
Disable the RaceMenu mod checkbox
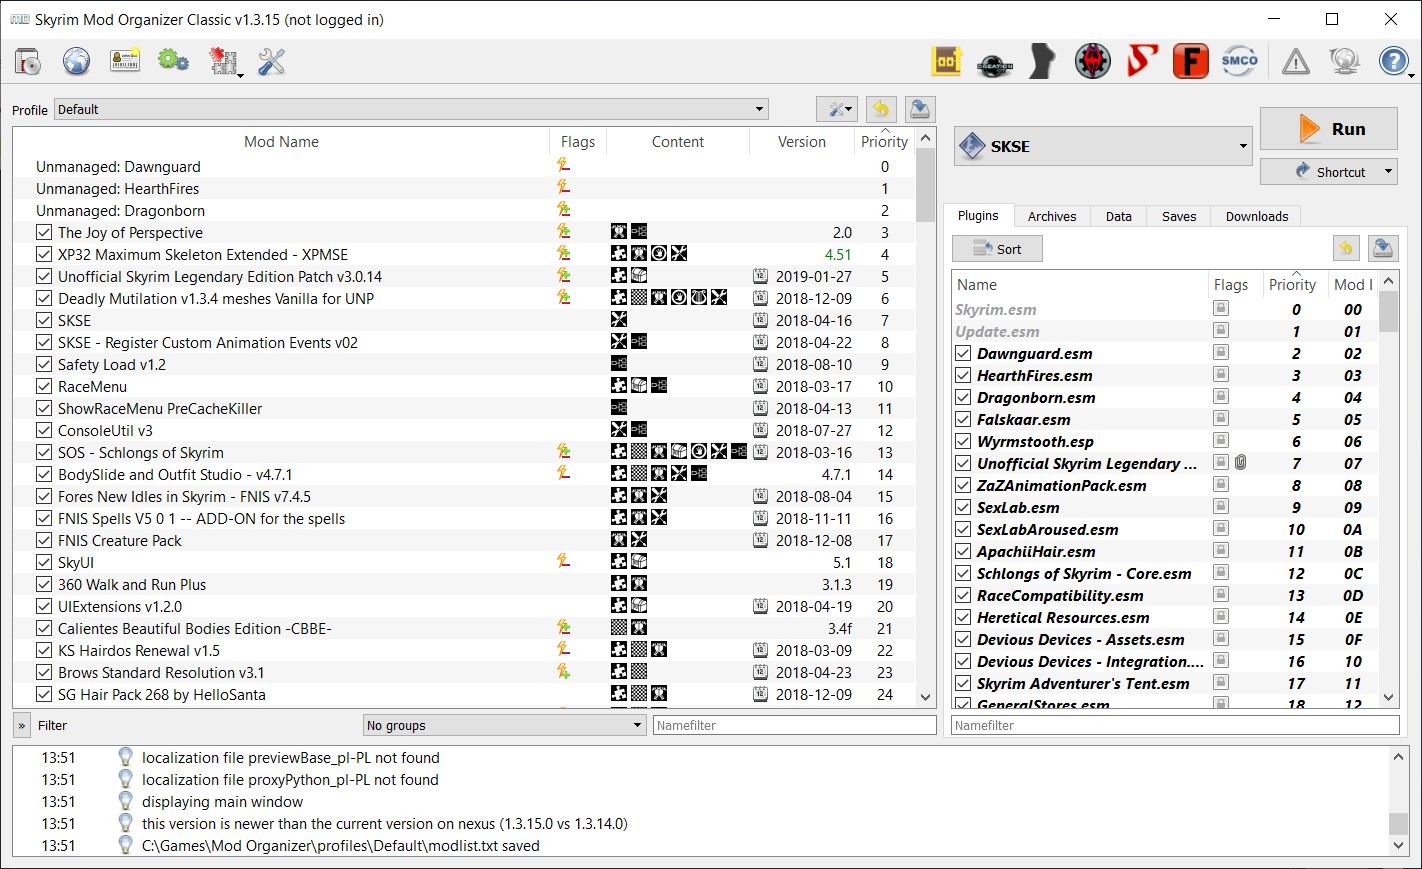pos(44,386)
